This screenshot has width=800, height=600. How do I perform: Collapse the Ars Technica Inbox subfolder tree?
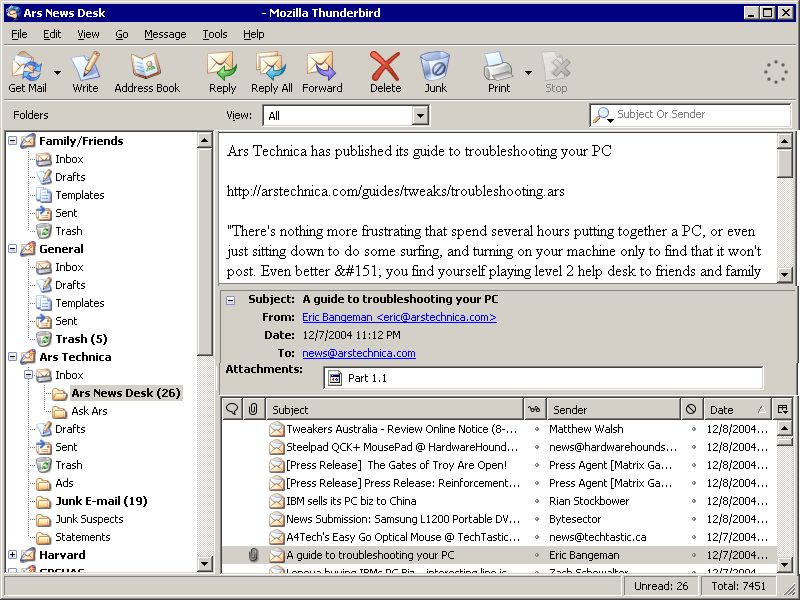tap(29, 374)
